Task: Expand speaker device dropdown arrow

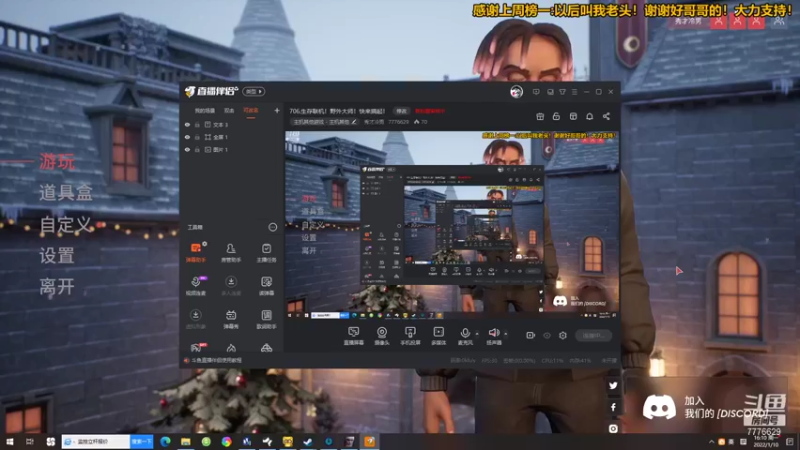Action: pyautogui.click(x=506, y=334)
